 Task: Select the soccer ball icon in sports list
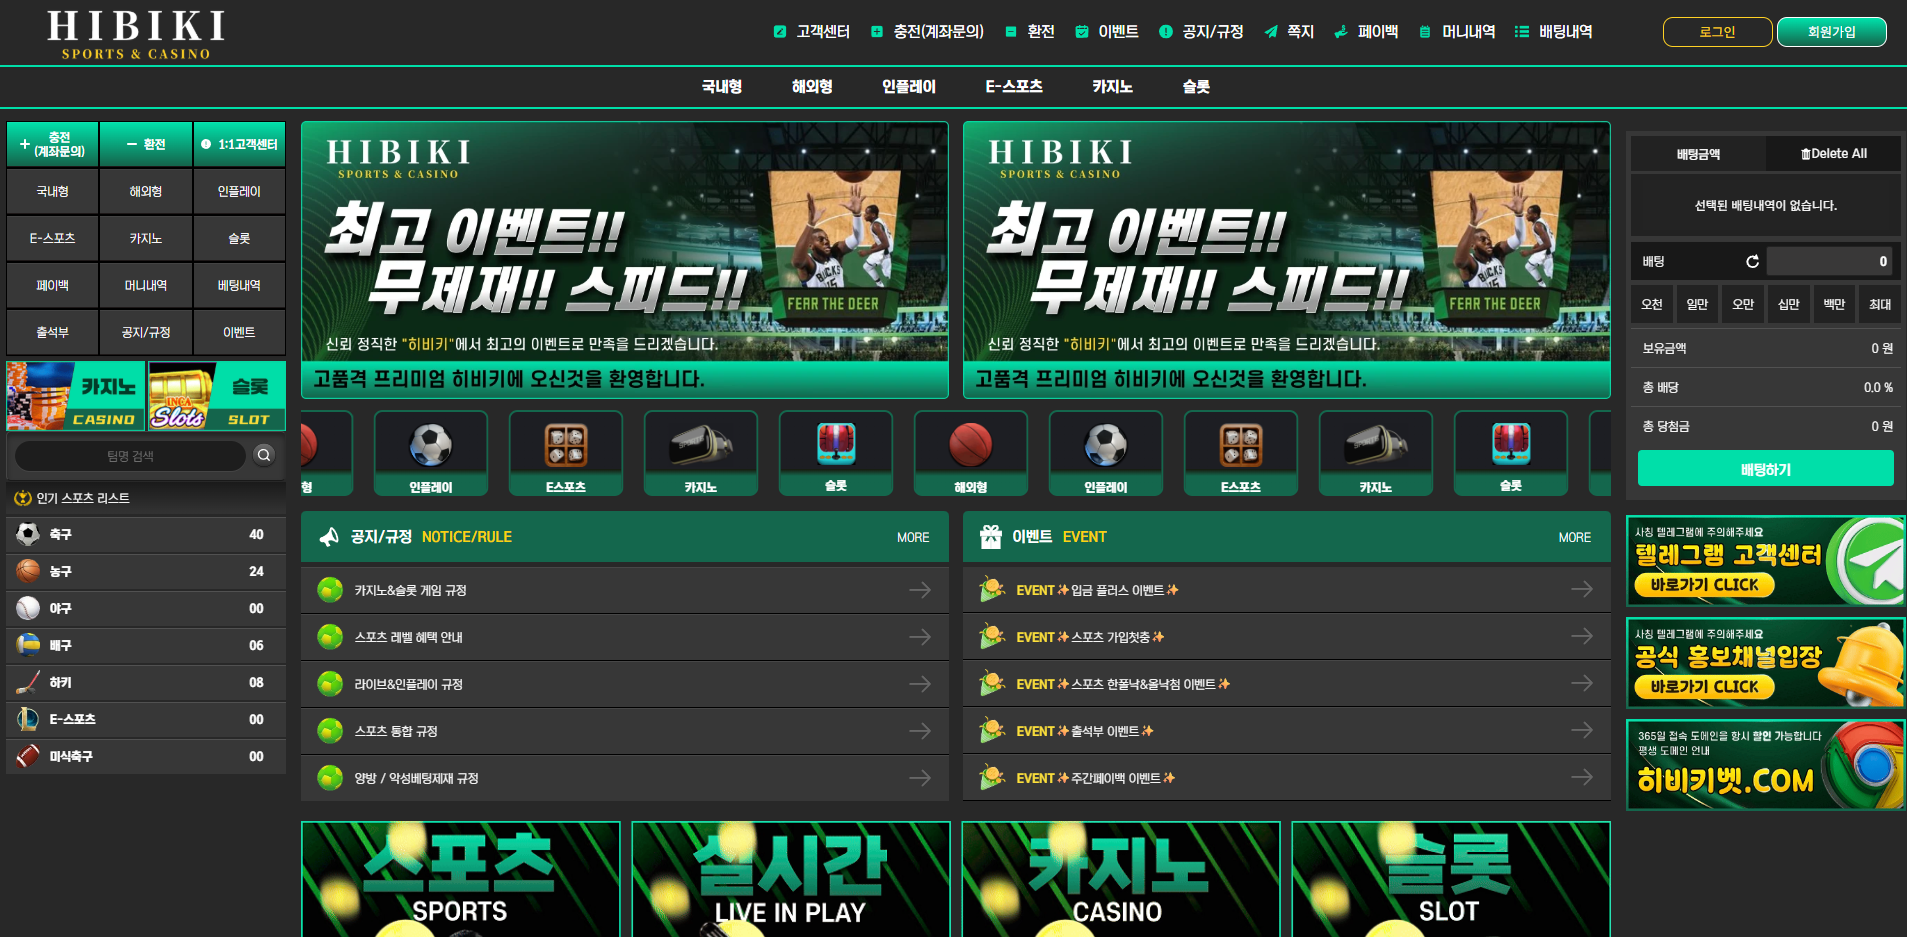[x=28, y=534]
